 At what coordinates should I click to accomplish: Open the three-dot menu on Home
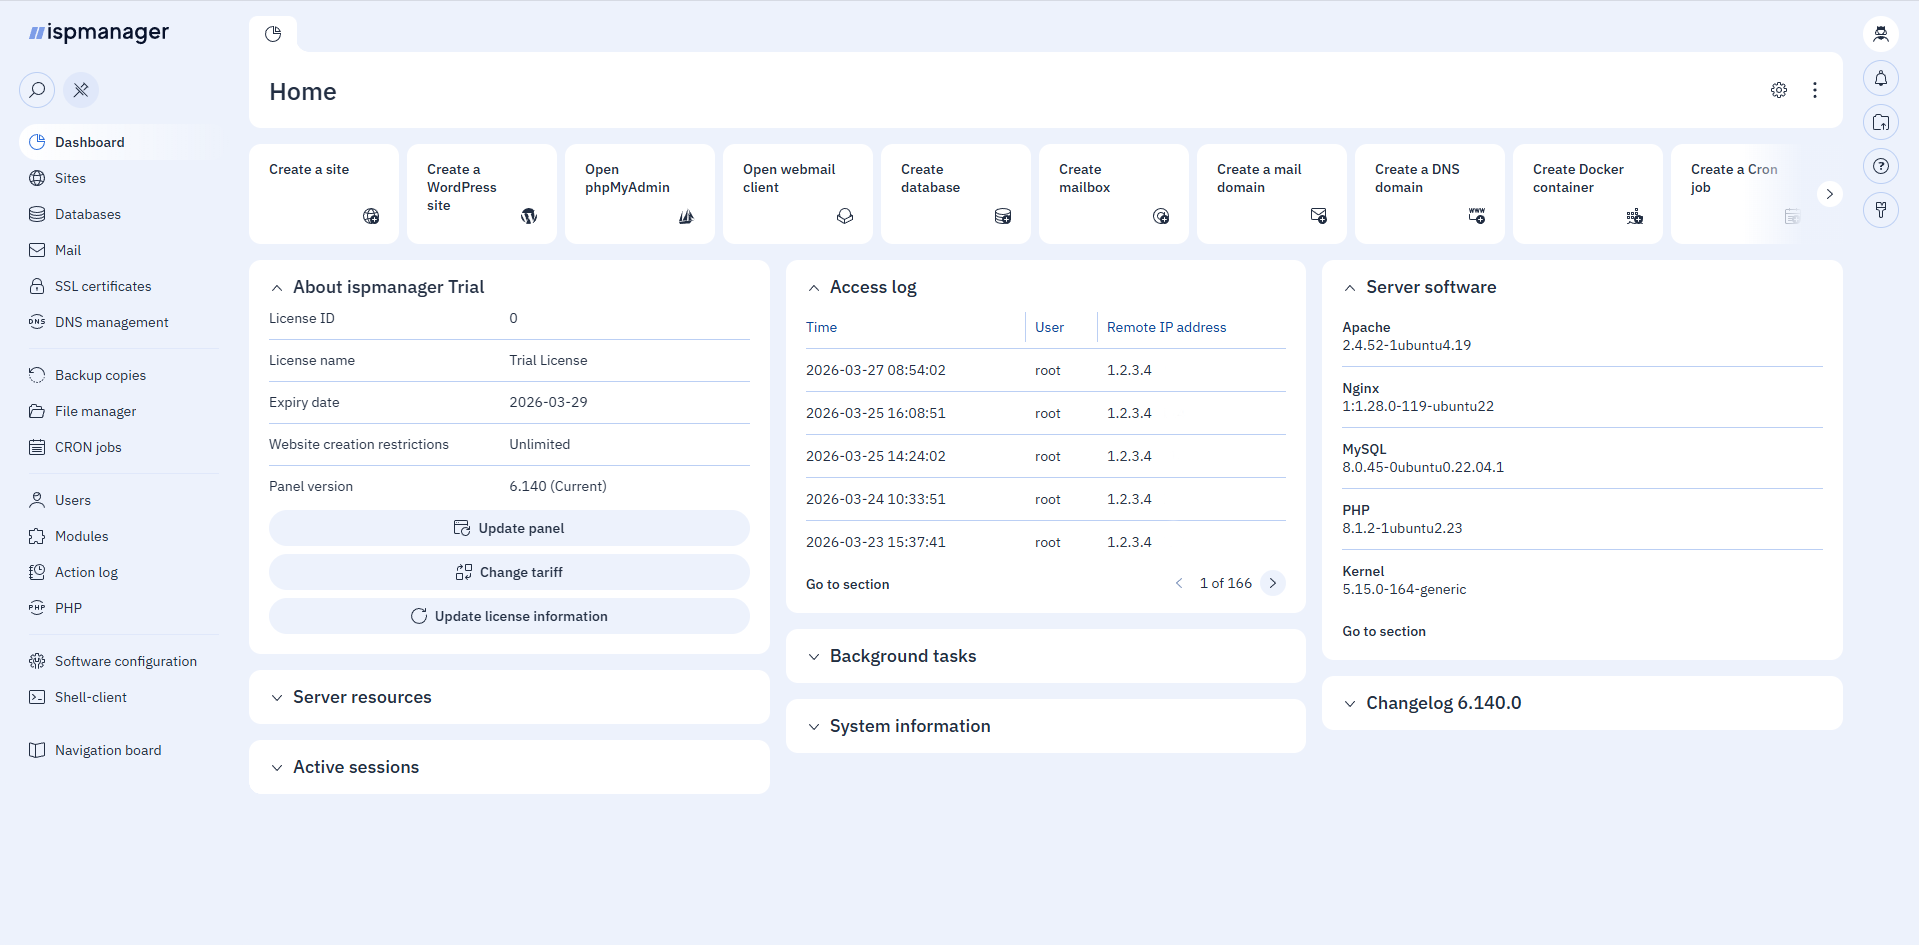click(x=1815, y=90)
